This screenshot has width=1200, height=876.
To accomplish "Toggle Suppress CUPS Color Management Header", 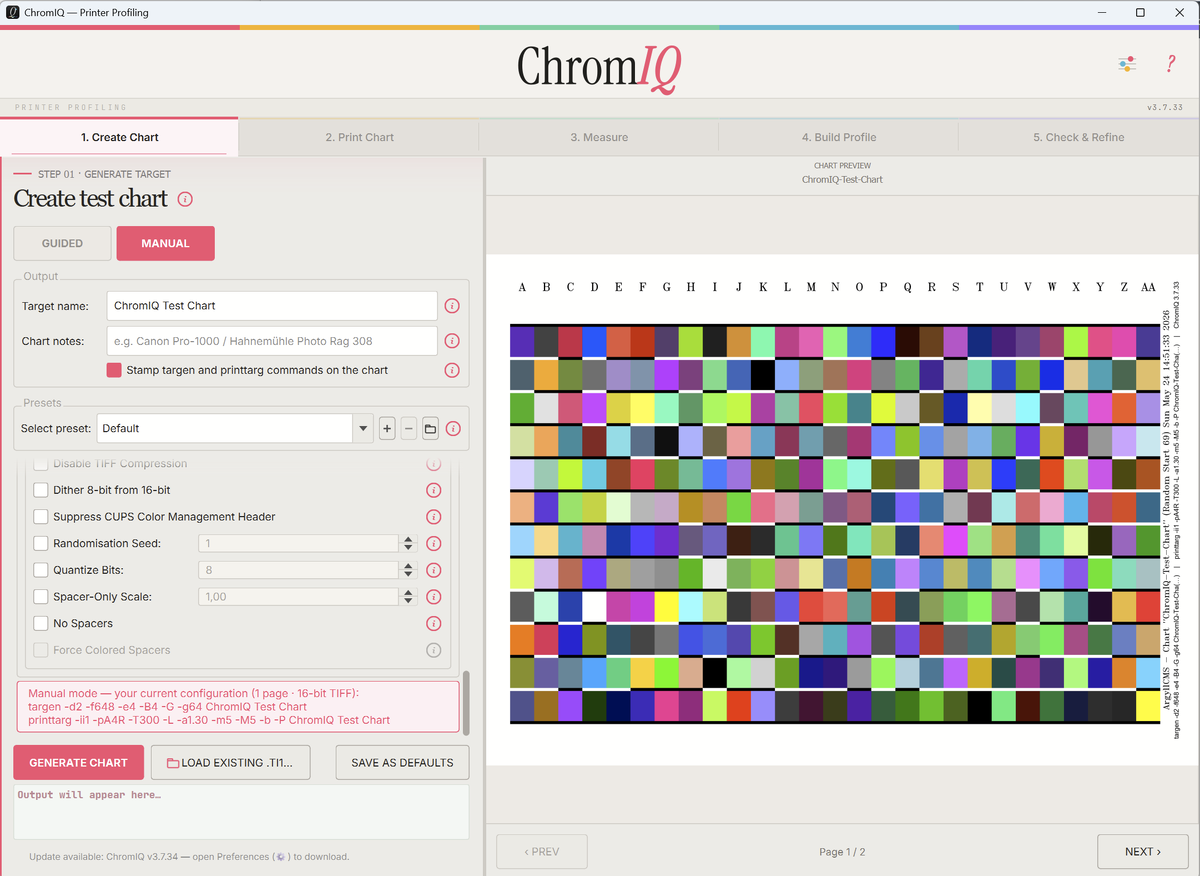I will click(41, 517).
